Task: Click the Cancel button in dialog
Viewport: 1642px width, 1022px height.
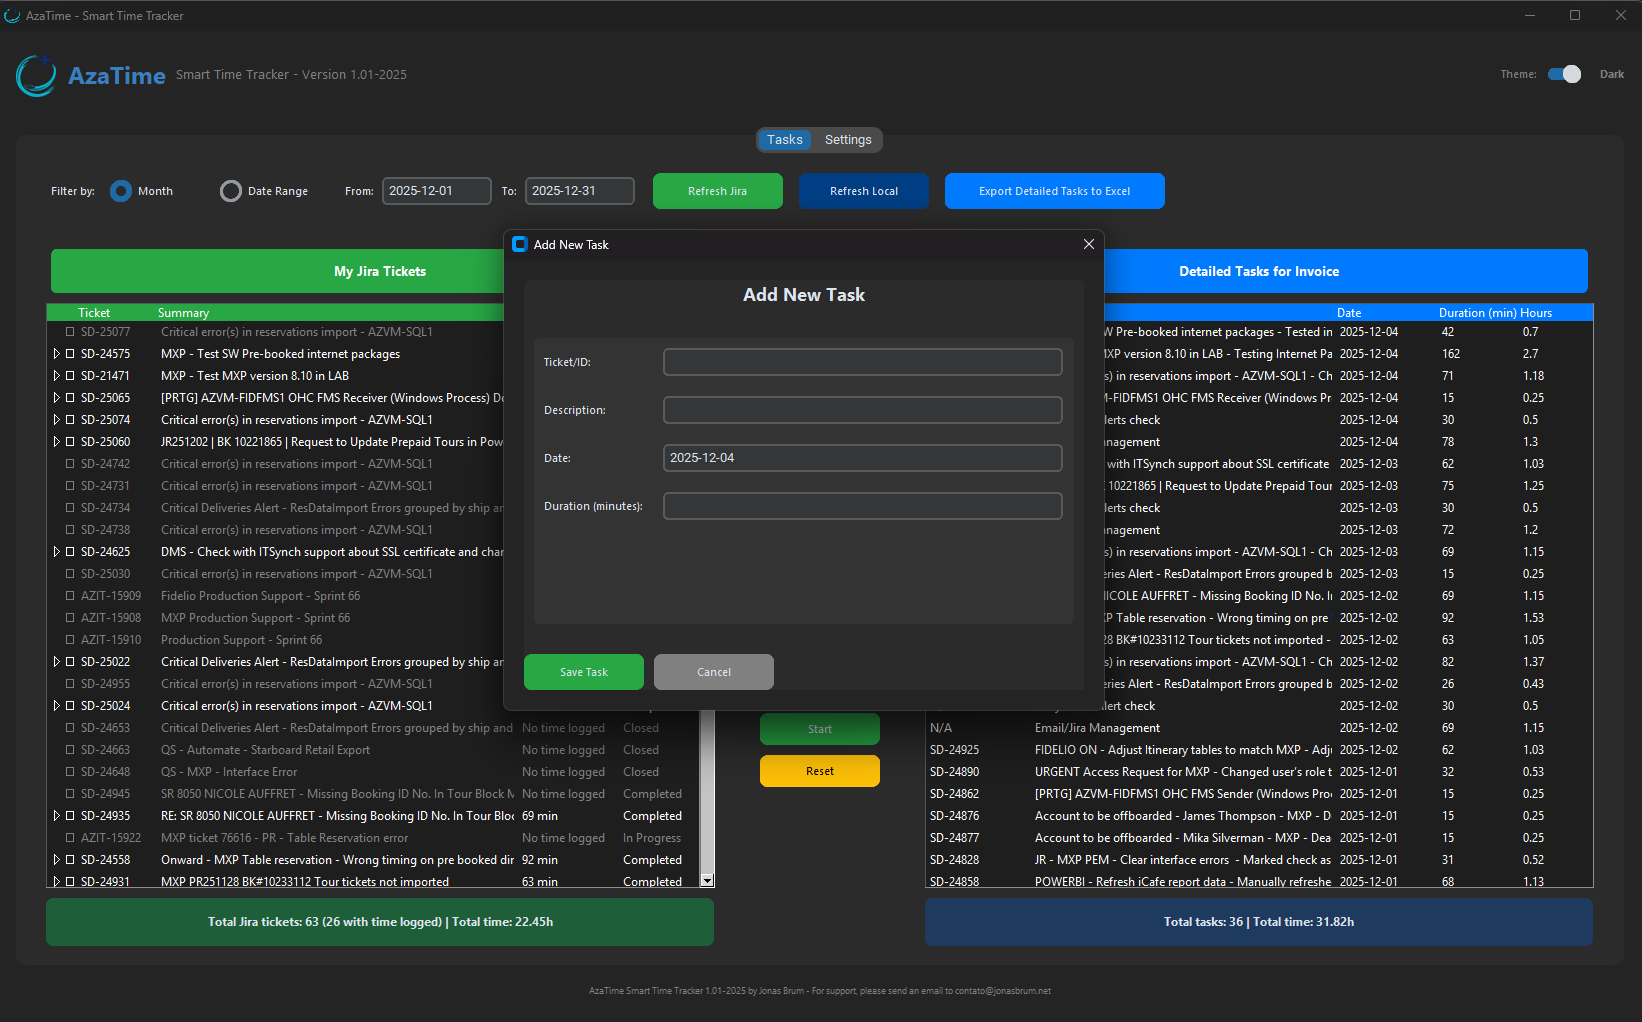Action: (x=714, y=672)
